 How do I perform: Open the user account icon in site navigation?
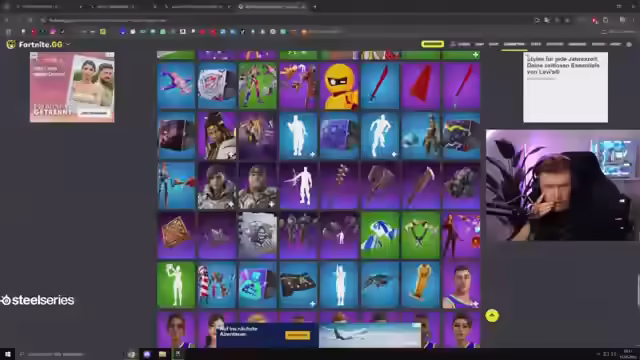pos(453,44)
